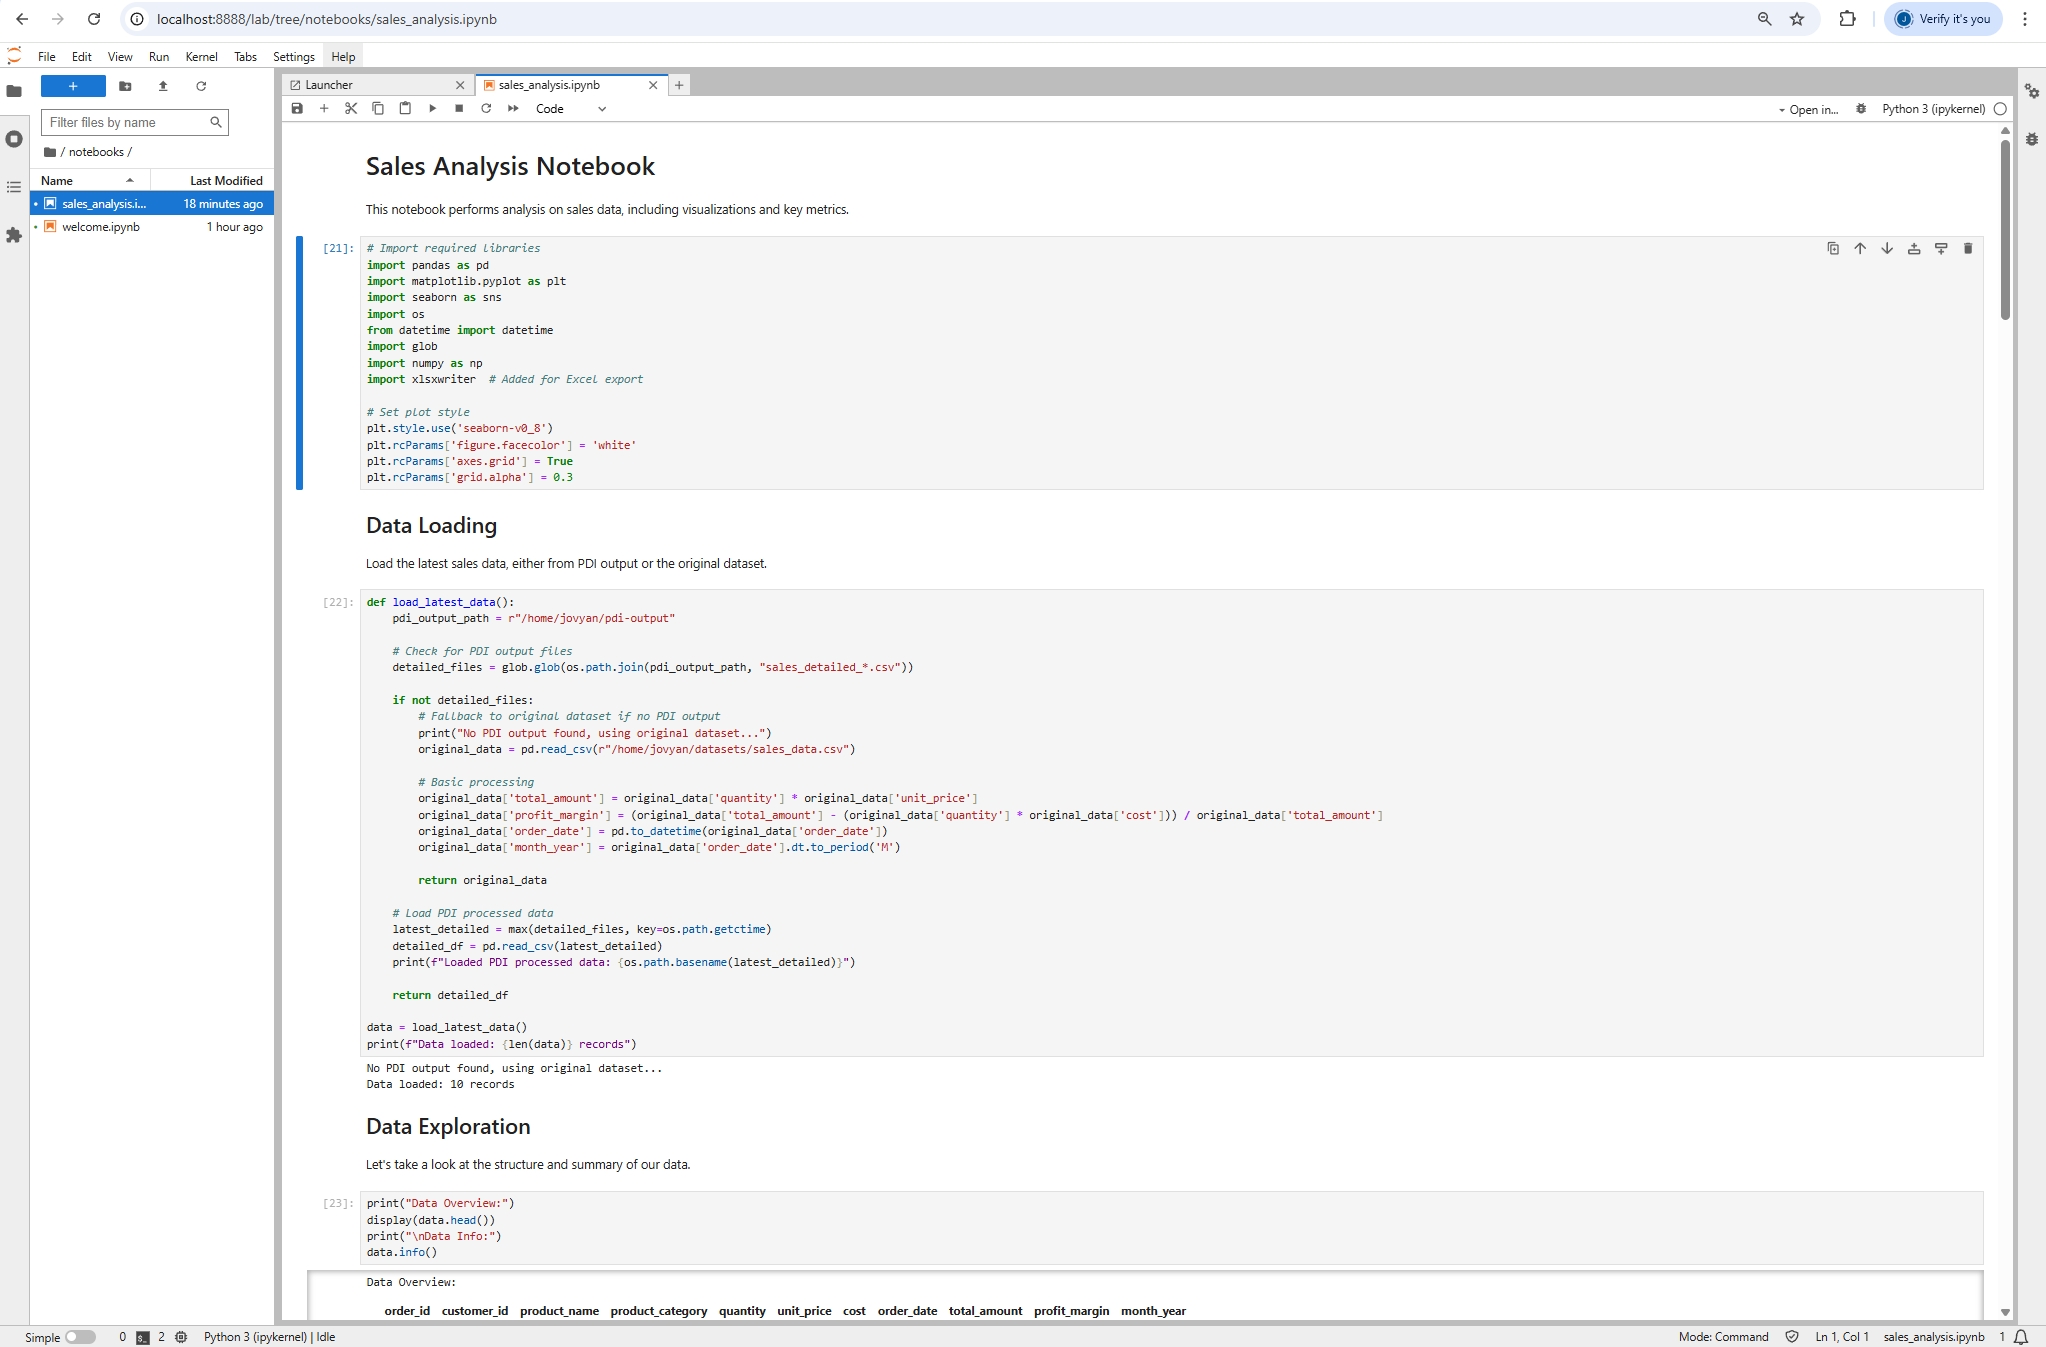Expand the Open in... dropdown
This screenshot has height=1347, width=2046.
[x=1808, y=110]
